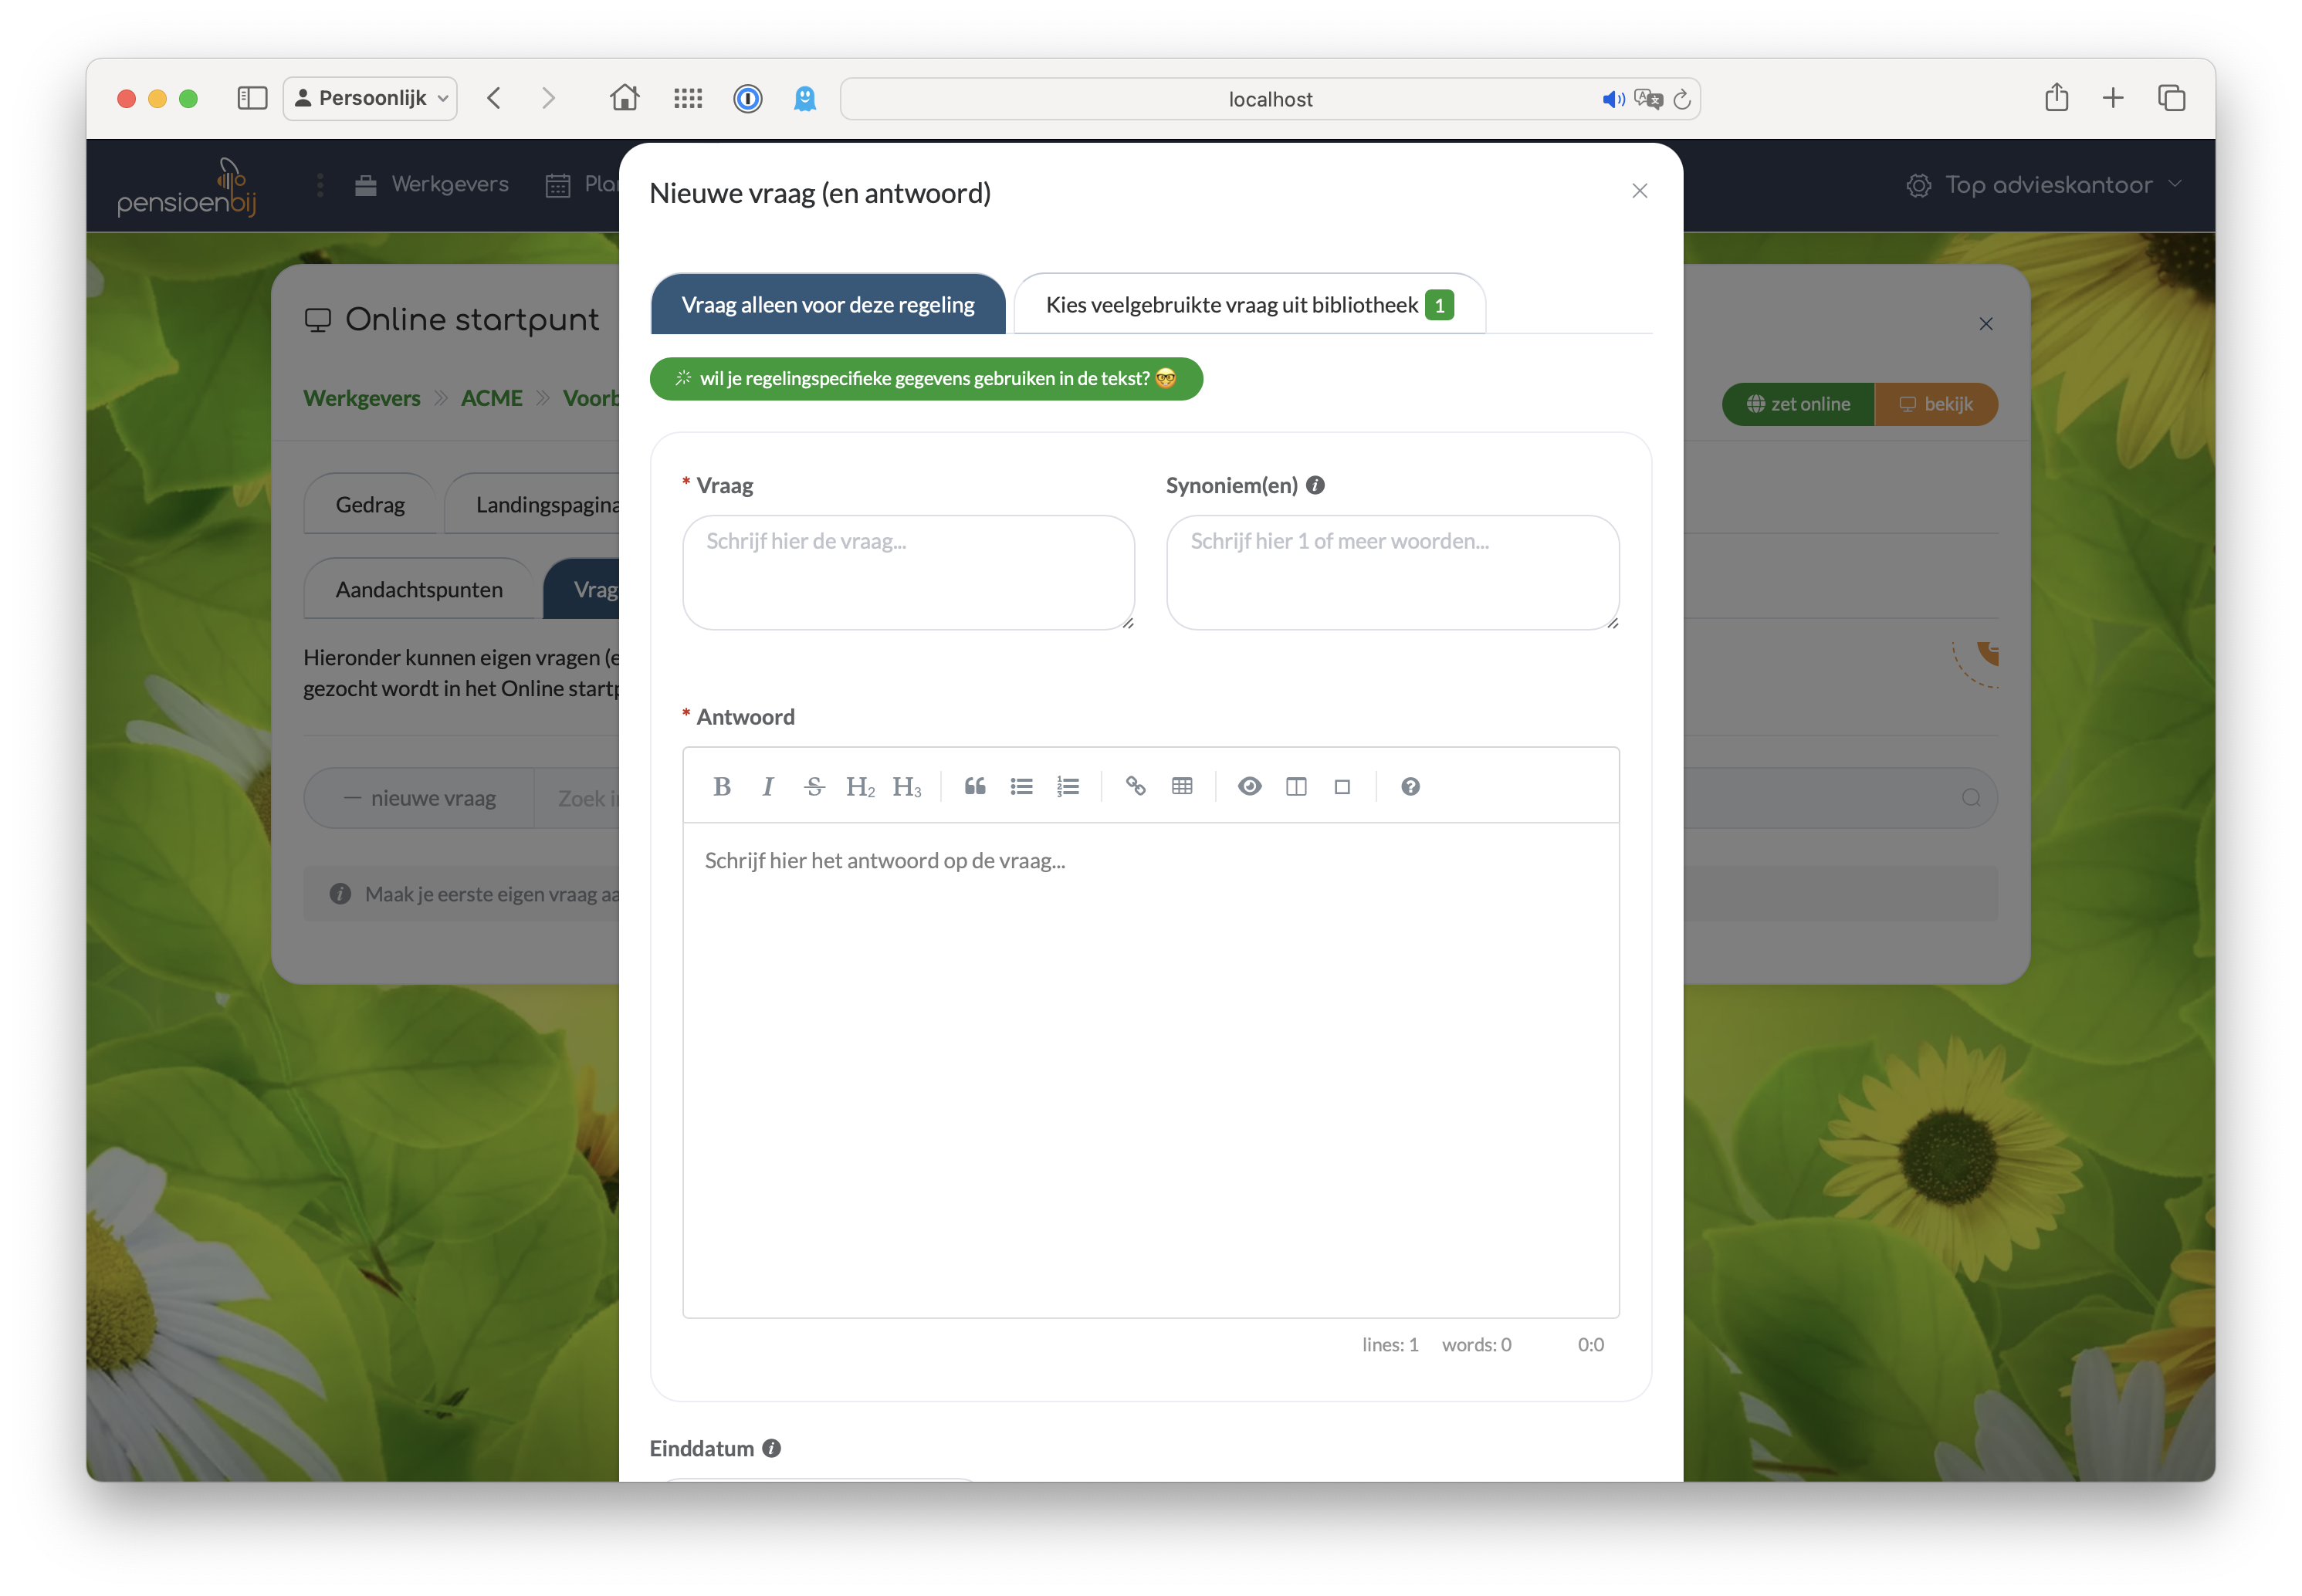The height and width of the screenshot is (1596, 2302).
Task: Insert a blockquote in the editor
Action: 975,787
